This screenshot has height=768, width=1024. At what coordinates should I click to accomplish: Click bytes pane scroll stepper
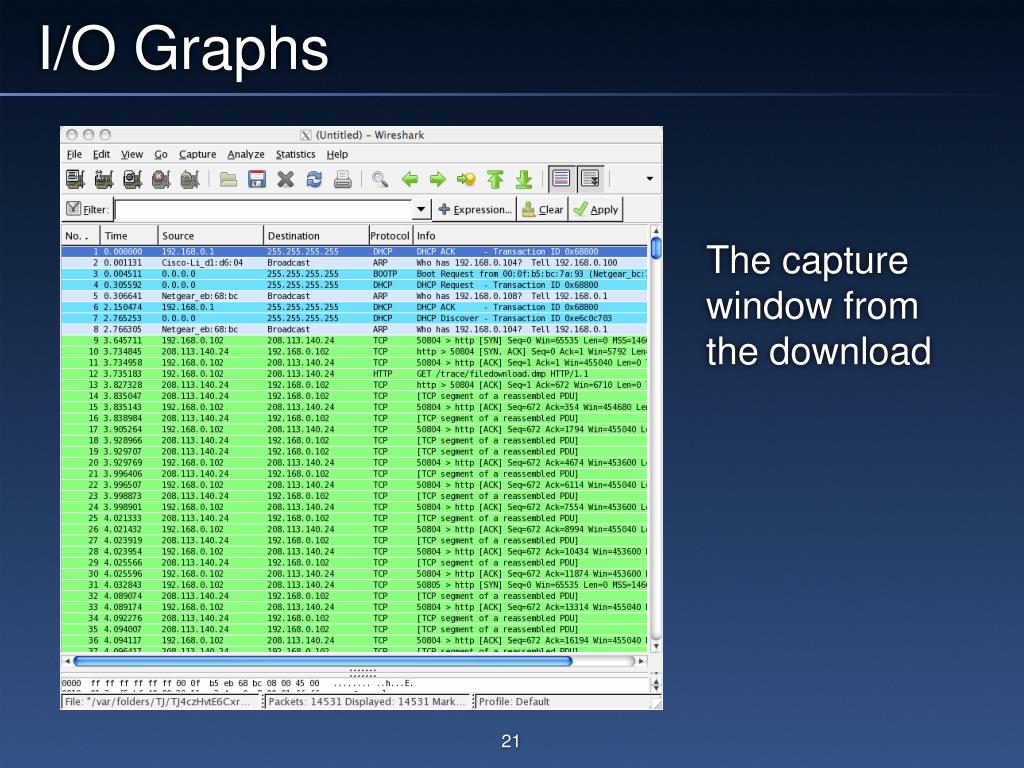point(656,684)
